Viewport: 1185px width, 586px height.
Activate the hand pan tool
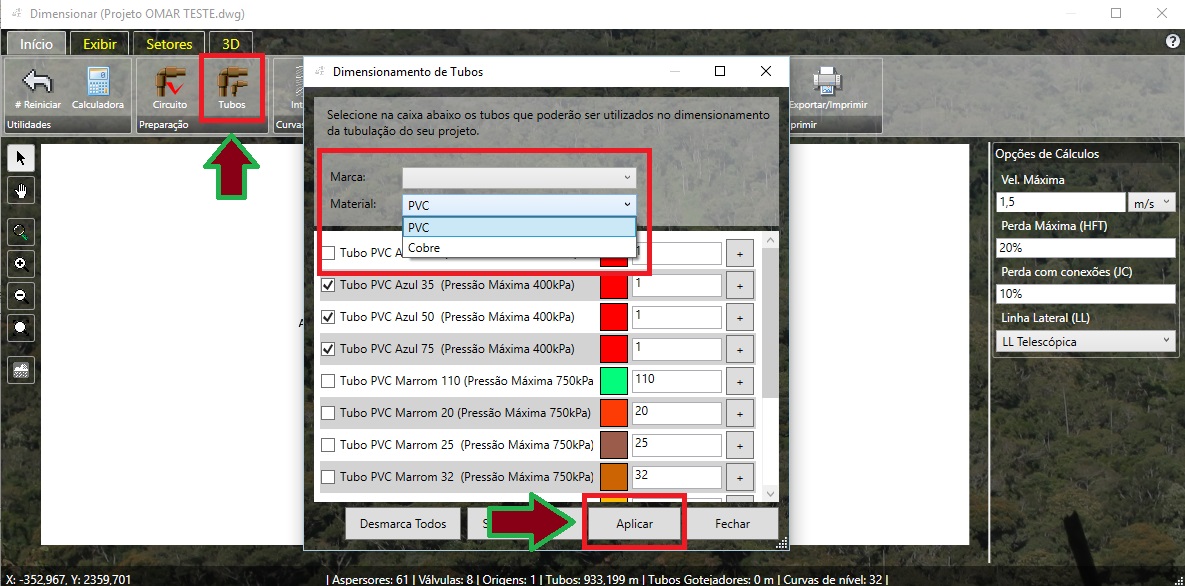click(21, 190)
